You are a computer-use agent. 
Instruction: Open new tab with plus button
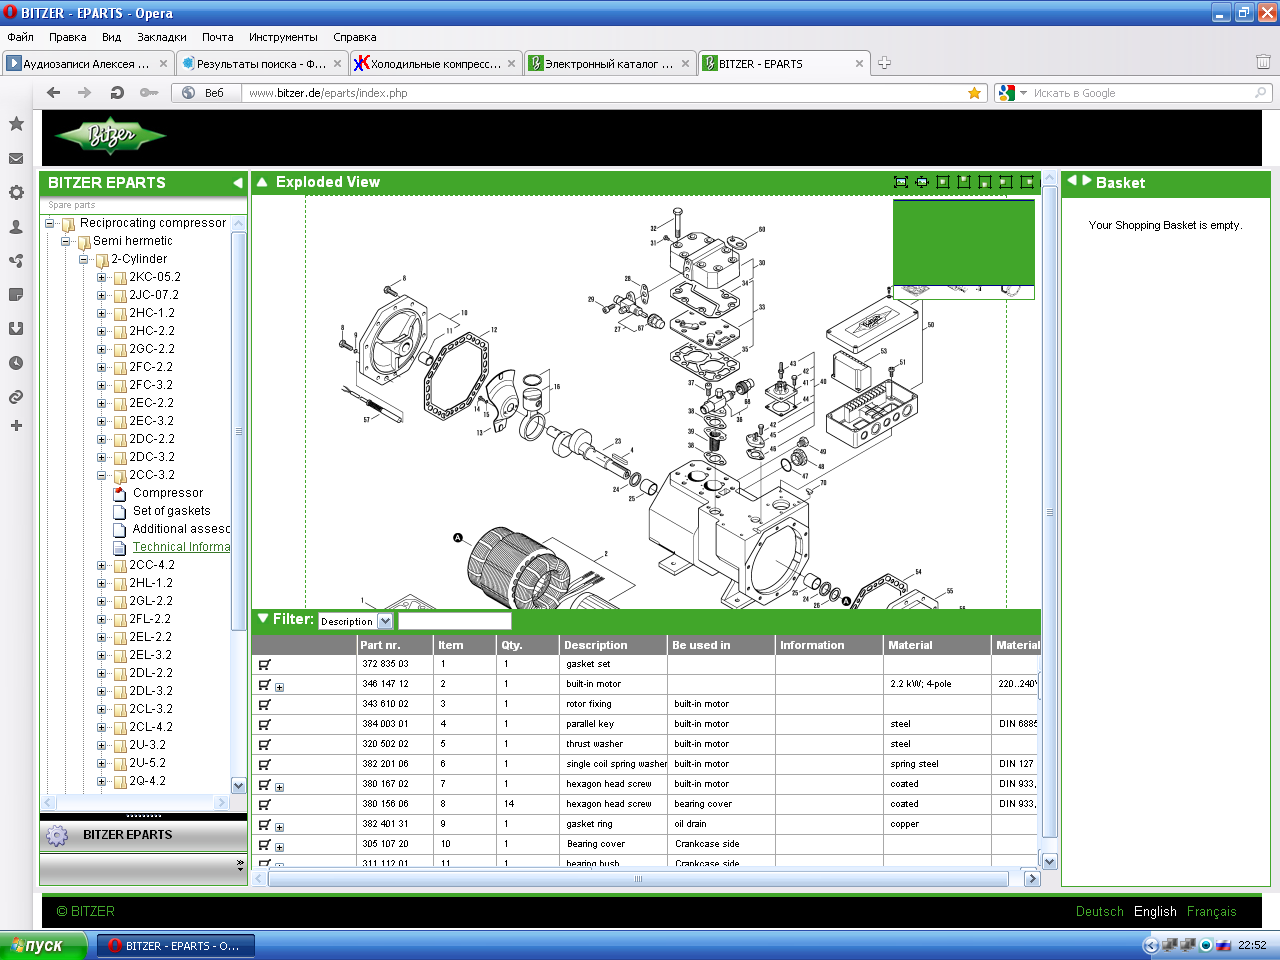(x=884, y=63)
